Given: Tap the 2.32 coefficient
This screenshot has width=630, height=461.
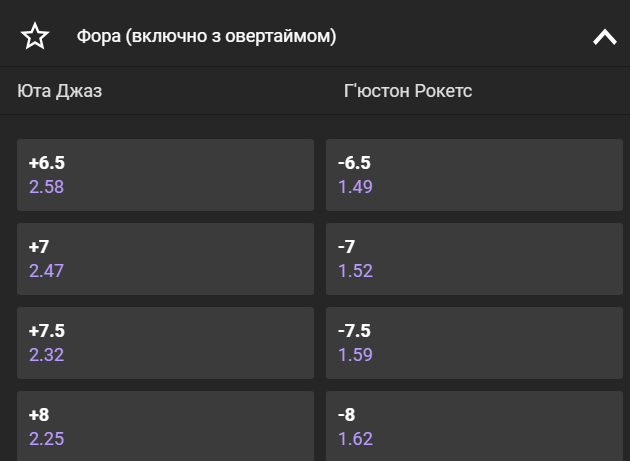Looking at the screenshot, I should 46,355.
